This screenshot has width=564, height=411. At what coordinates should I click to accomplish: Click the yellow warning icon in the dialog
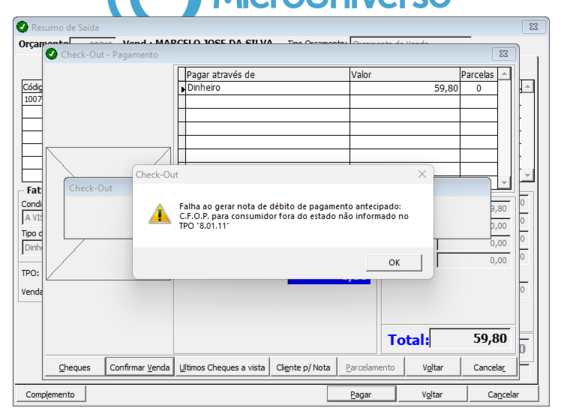(160, 214)
